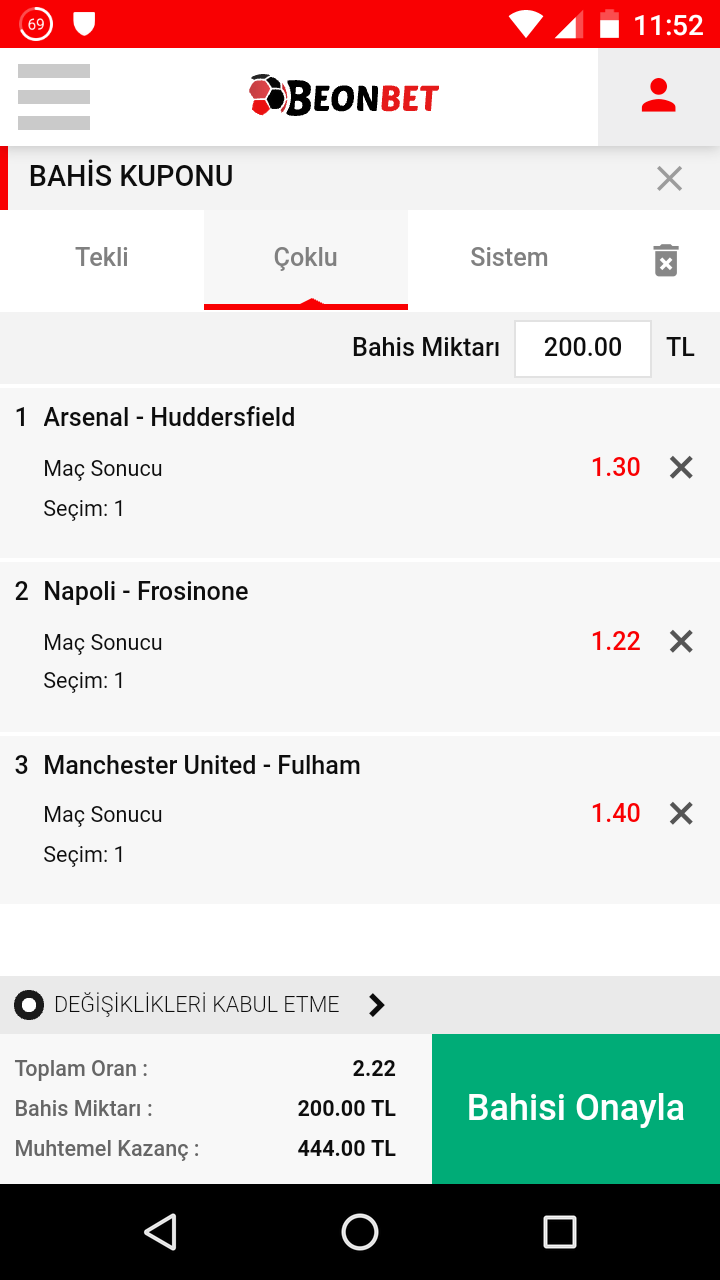Switch to the Tekli tab
Viewport: 720px width, 1280px height.
pos(102,258)
